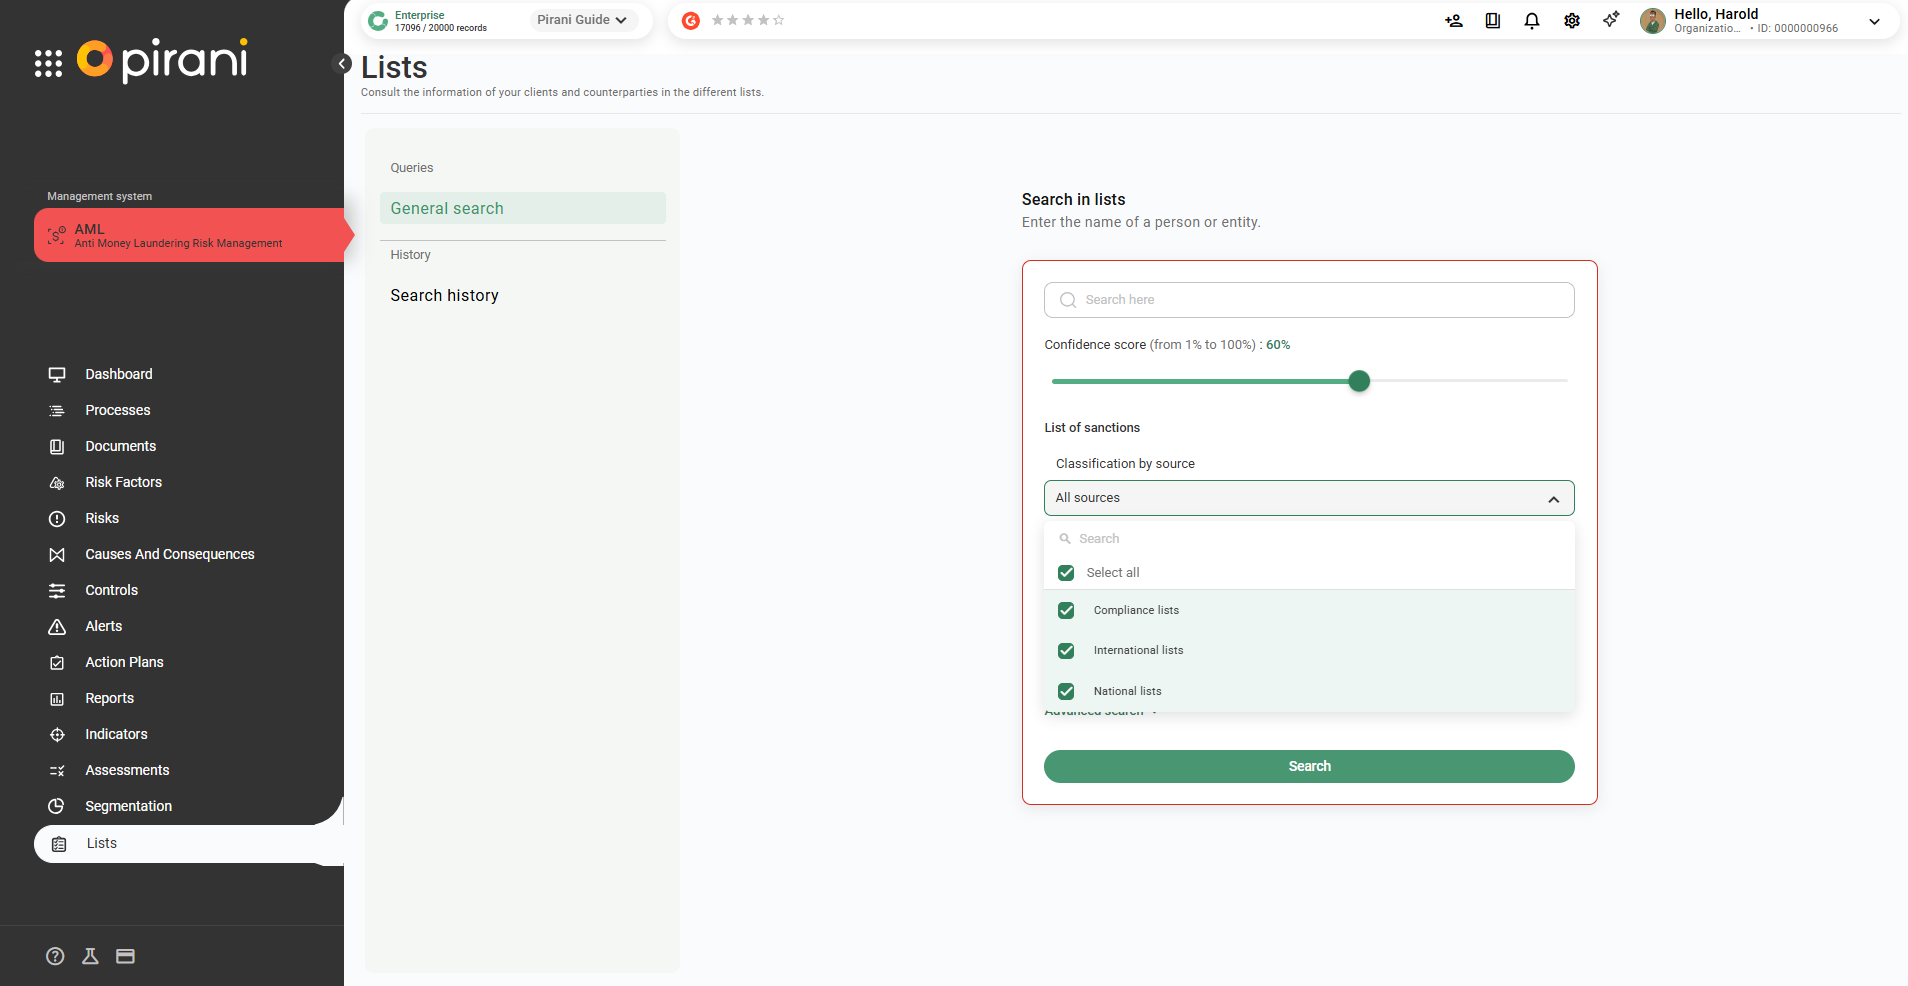
Task: Go to Risk Factors in the sidebar
Action: [123, 482]
